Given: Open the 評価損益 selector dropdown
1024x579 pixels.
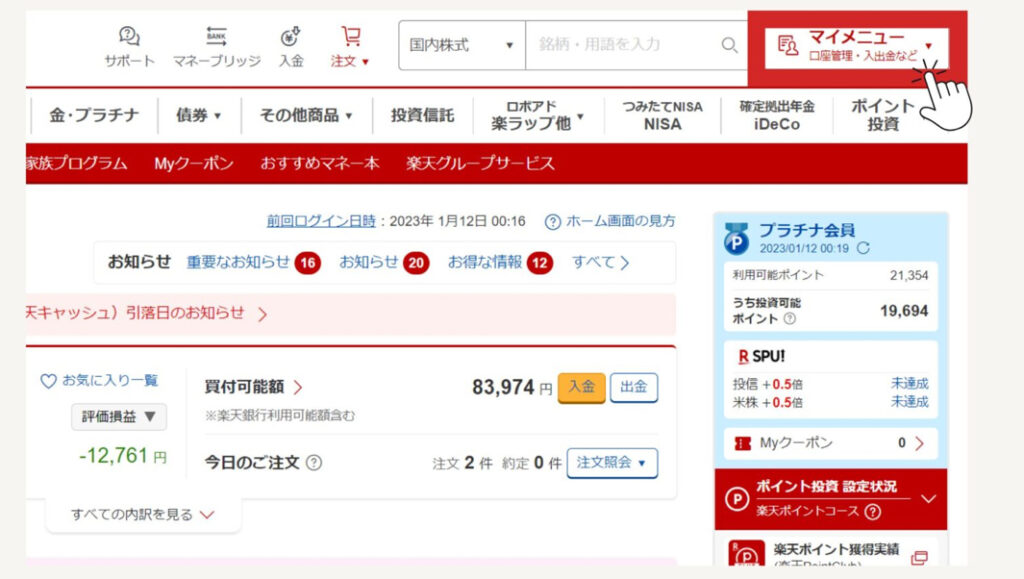Looking at the screenshot, I should (118, 416).
